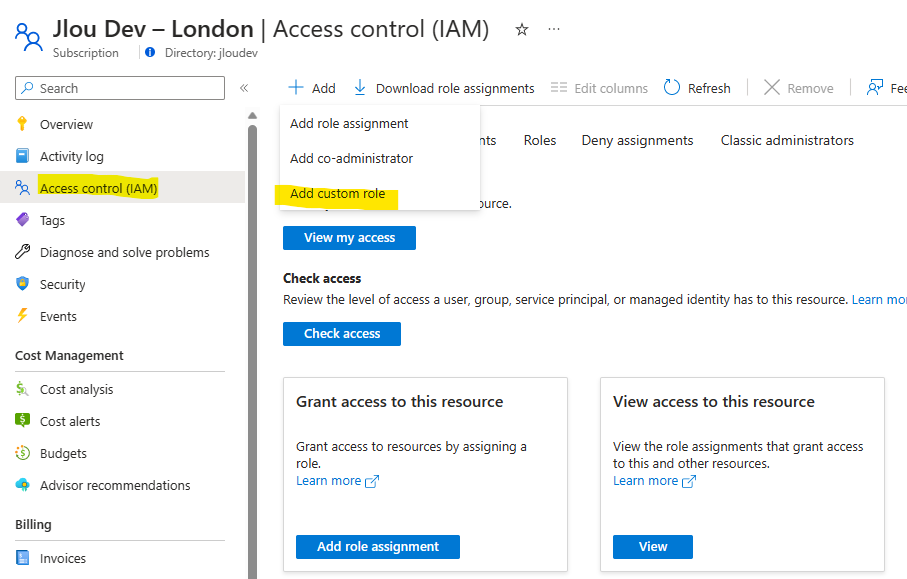Click external link icon in View access card
This screenshot has height=579, width=907.
[689, 481]
